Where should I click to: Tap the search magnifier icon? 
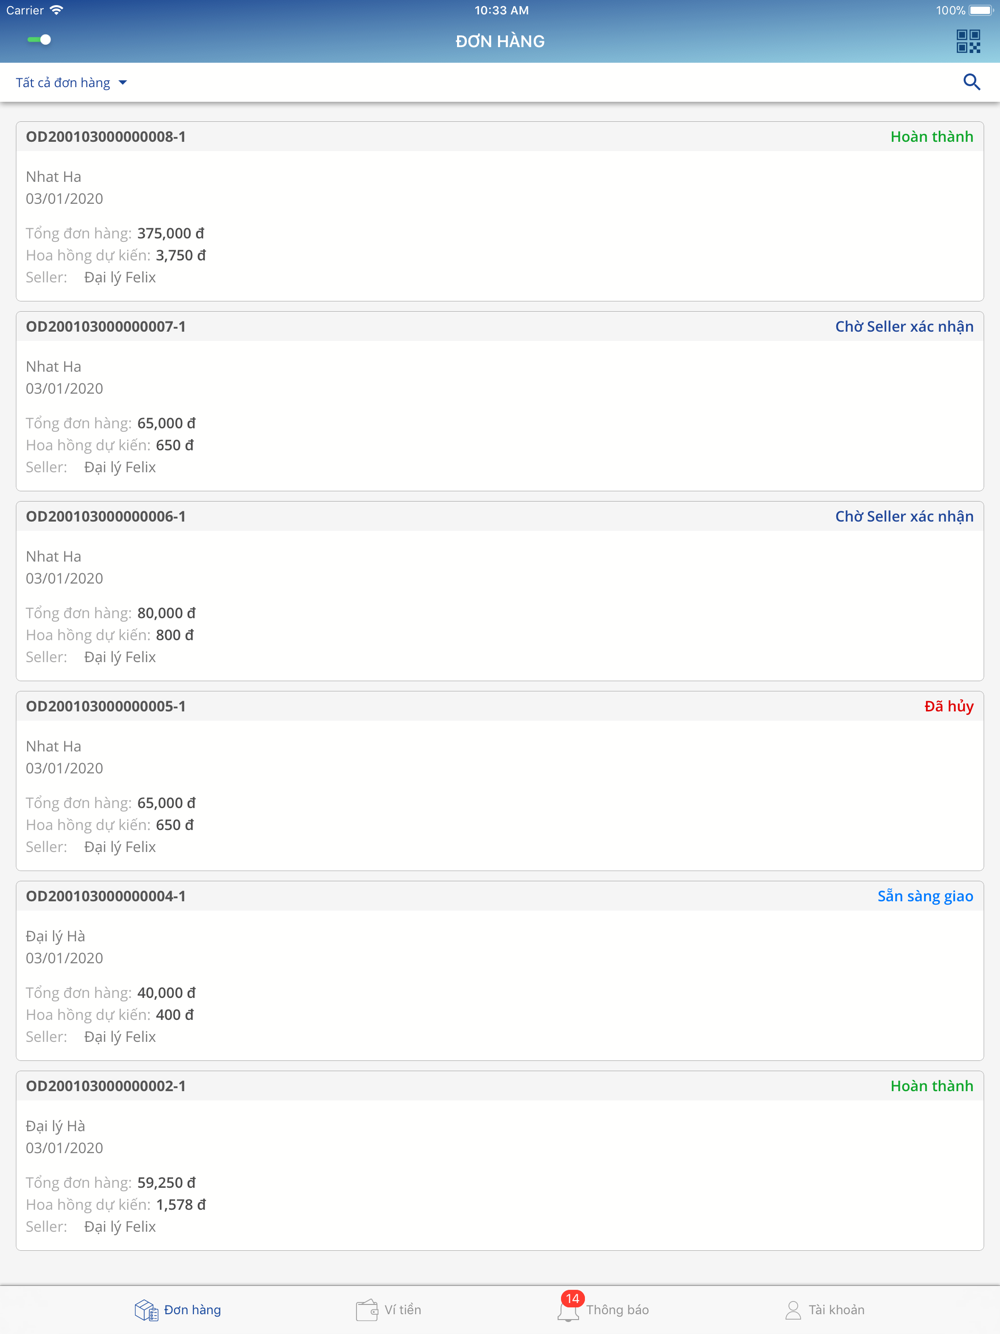click(x=971, y=82)
